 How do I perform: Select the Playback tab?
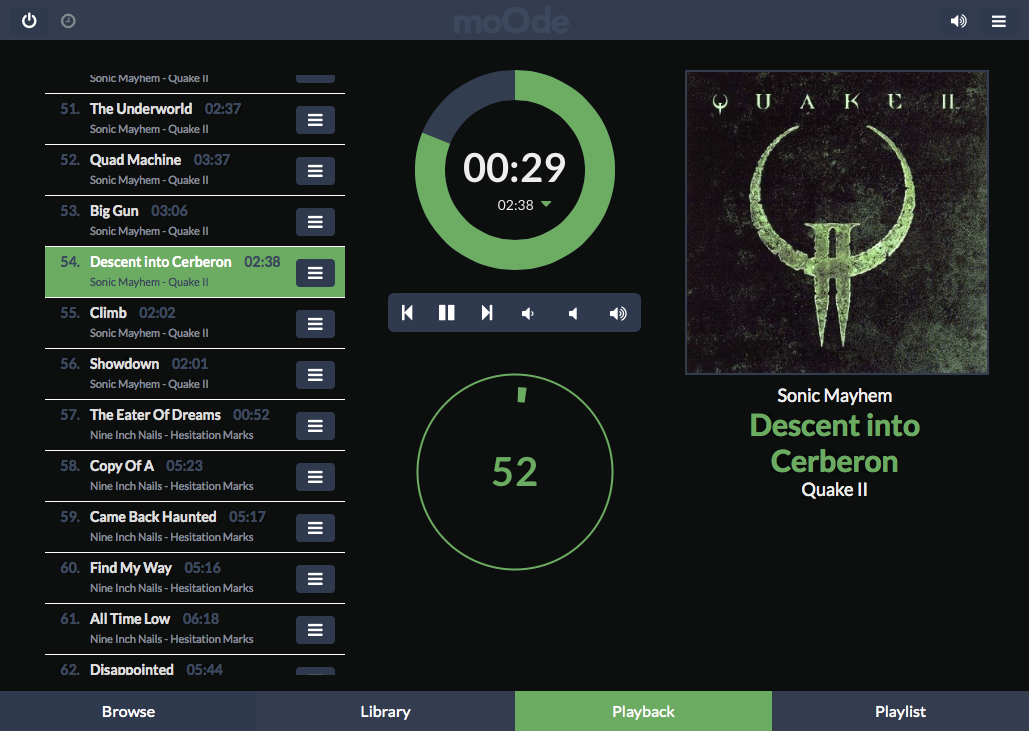click(643, 711)
